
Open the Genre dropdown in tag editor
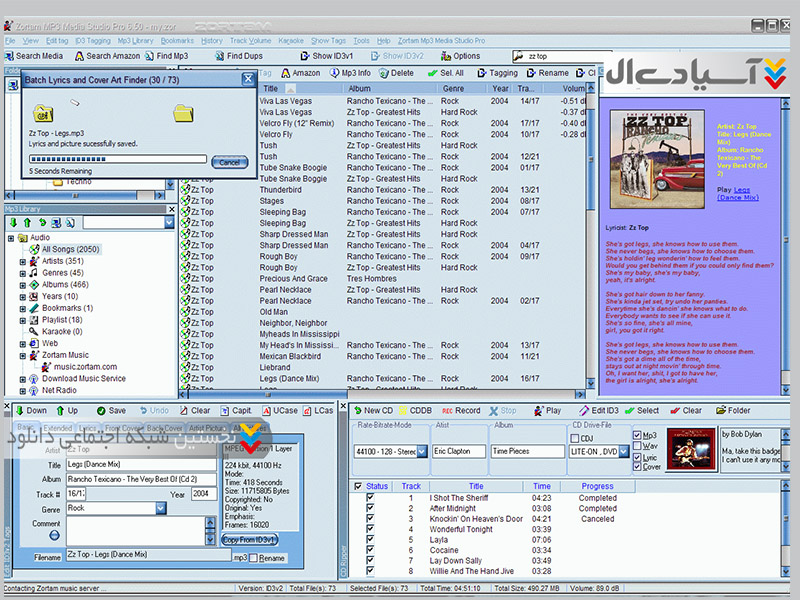[160, 508]
